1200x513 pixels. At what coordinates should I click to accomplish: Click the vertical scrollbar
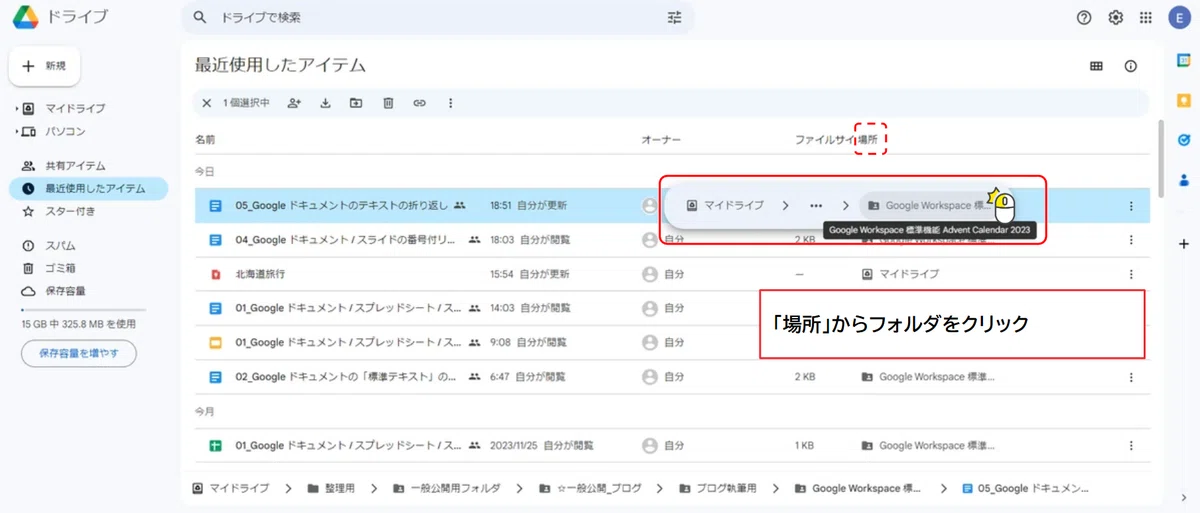click(1160, 158)
